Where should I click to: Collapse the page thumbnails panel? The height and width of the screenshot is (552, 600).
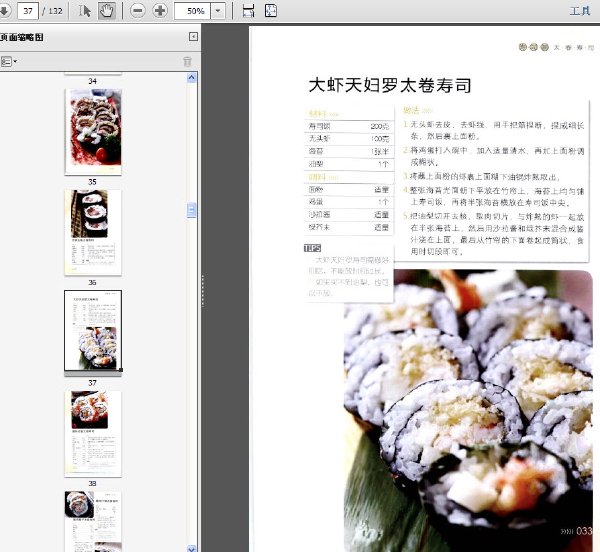193,36
